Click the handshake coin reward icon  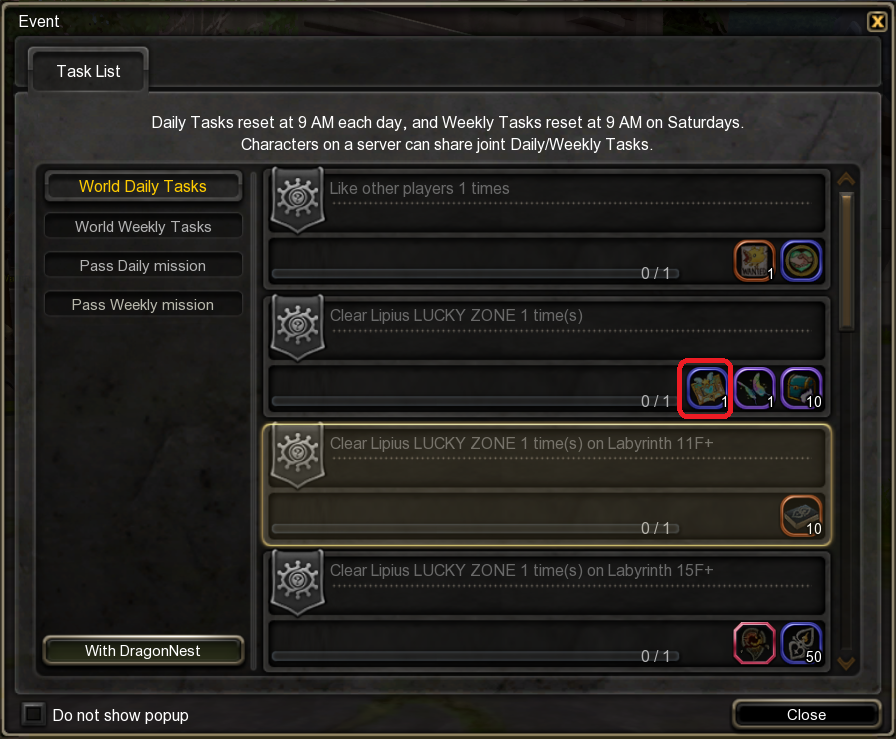pyautogui.click(x=801, y=261)
